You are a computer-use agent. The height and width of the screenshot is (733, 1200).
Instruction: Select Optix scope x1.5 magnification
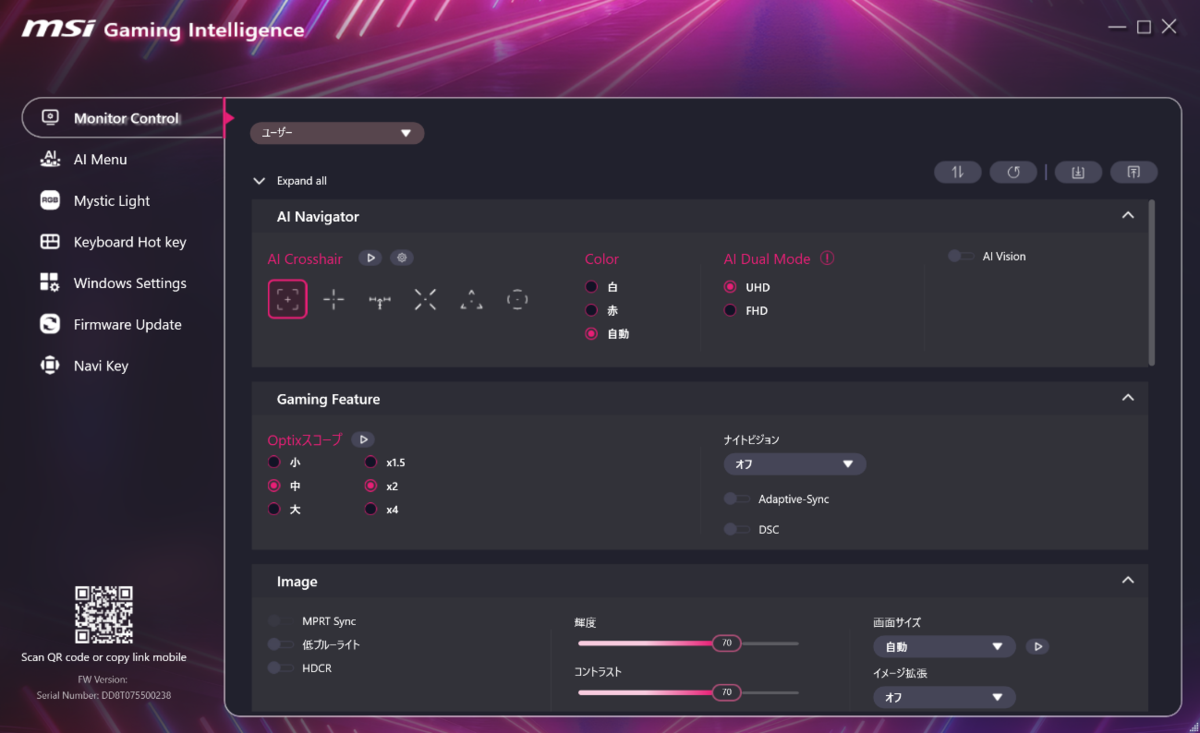pyautogui.click(x=370, y=462)
